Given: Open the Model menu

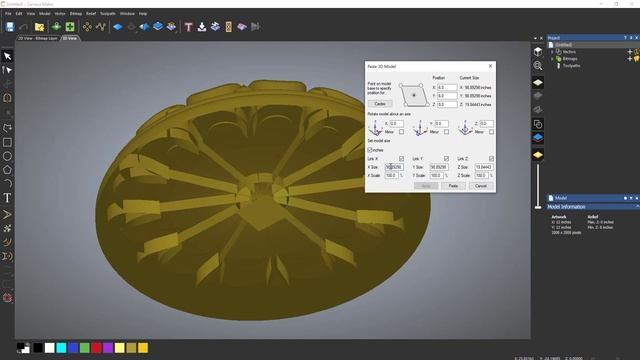Looking at the screenshot, I should click(44, 13).
